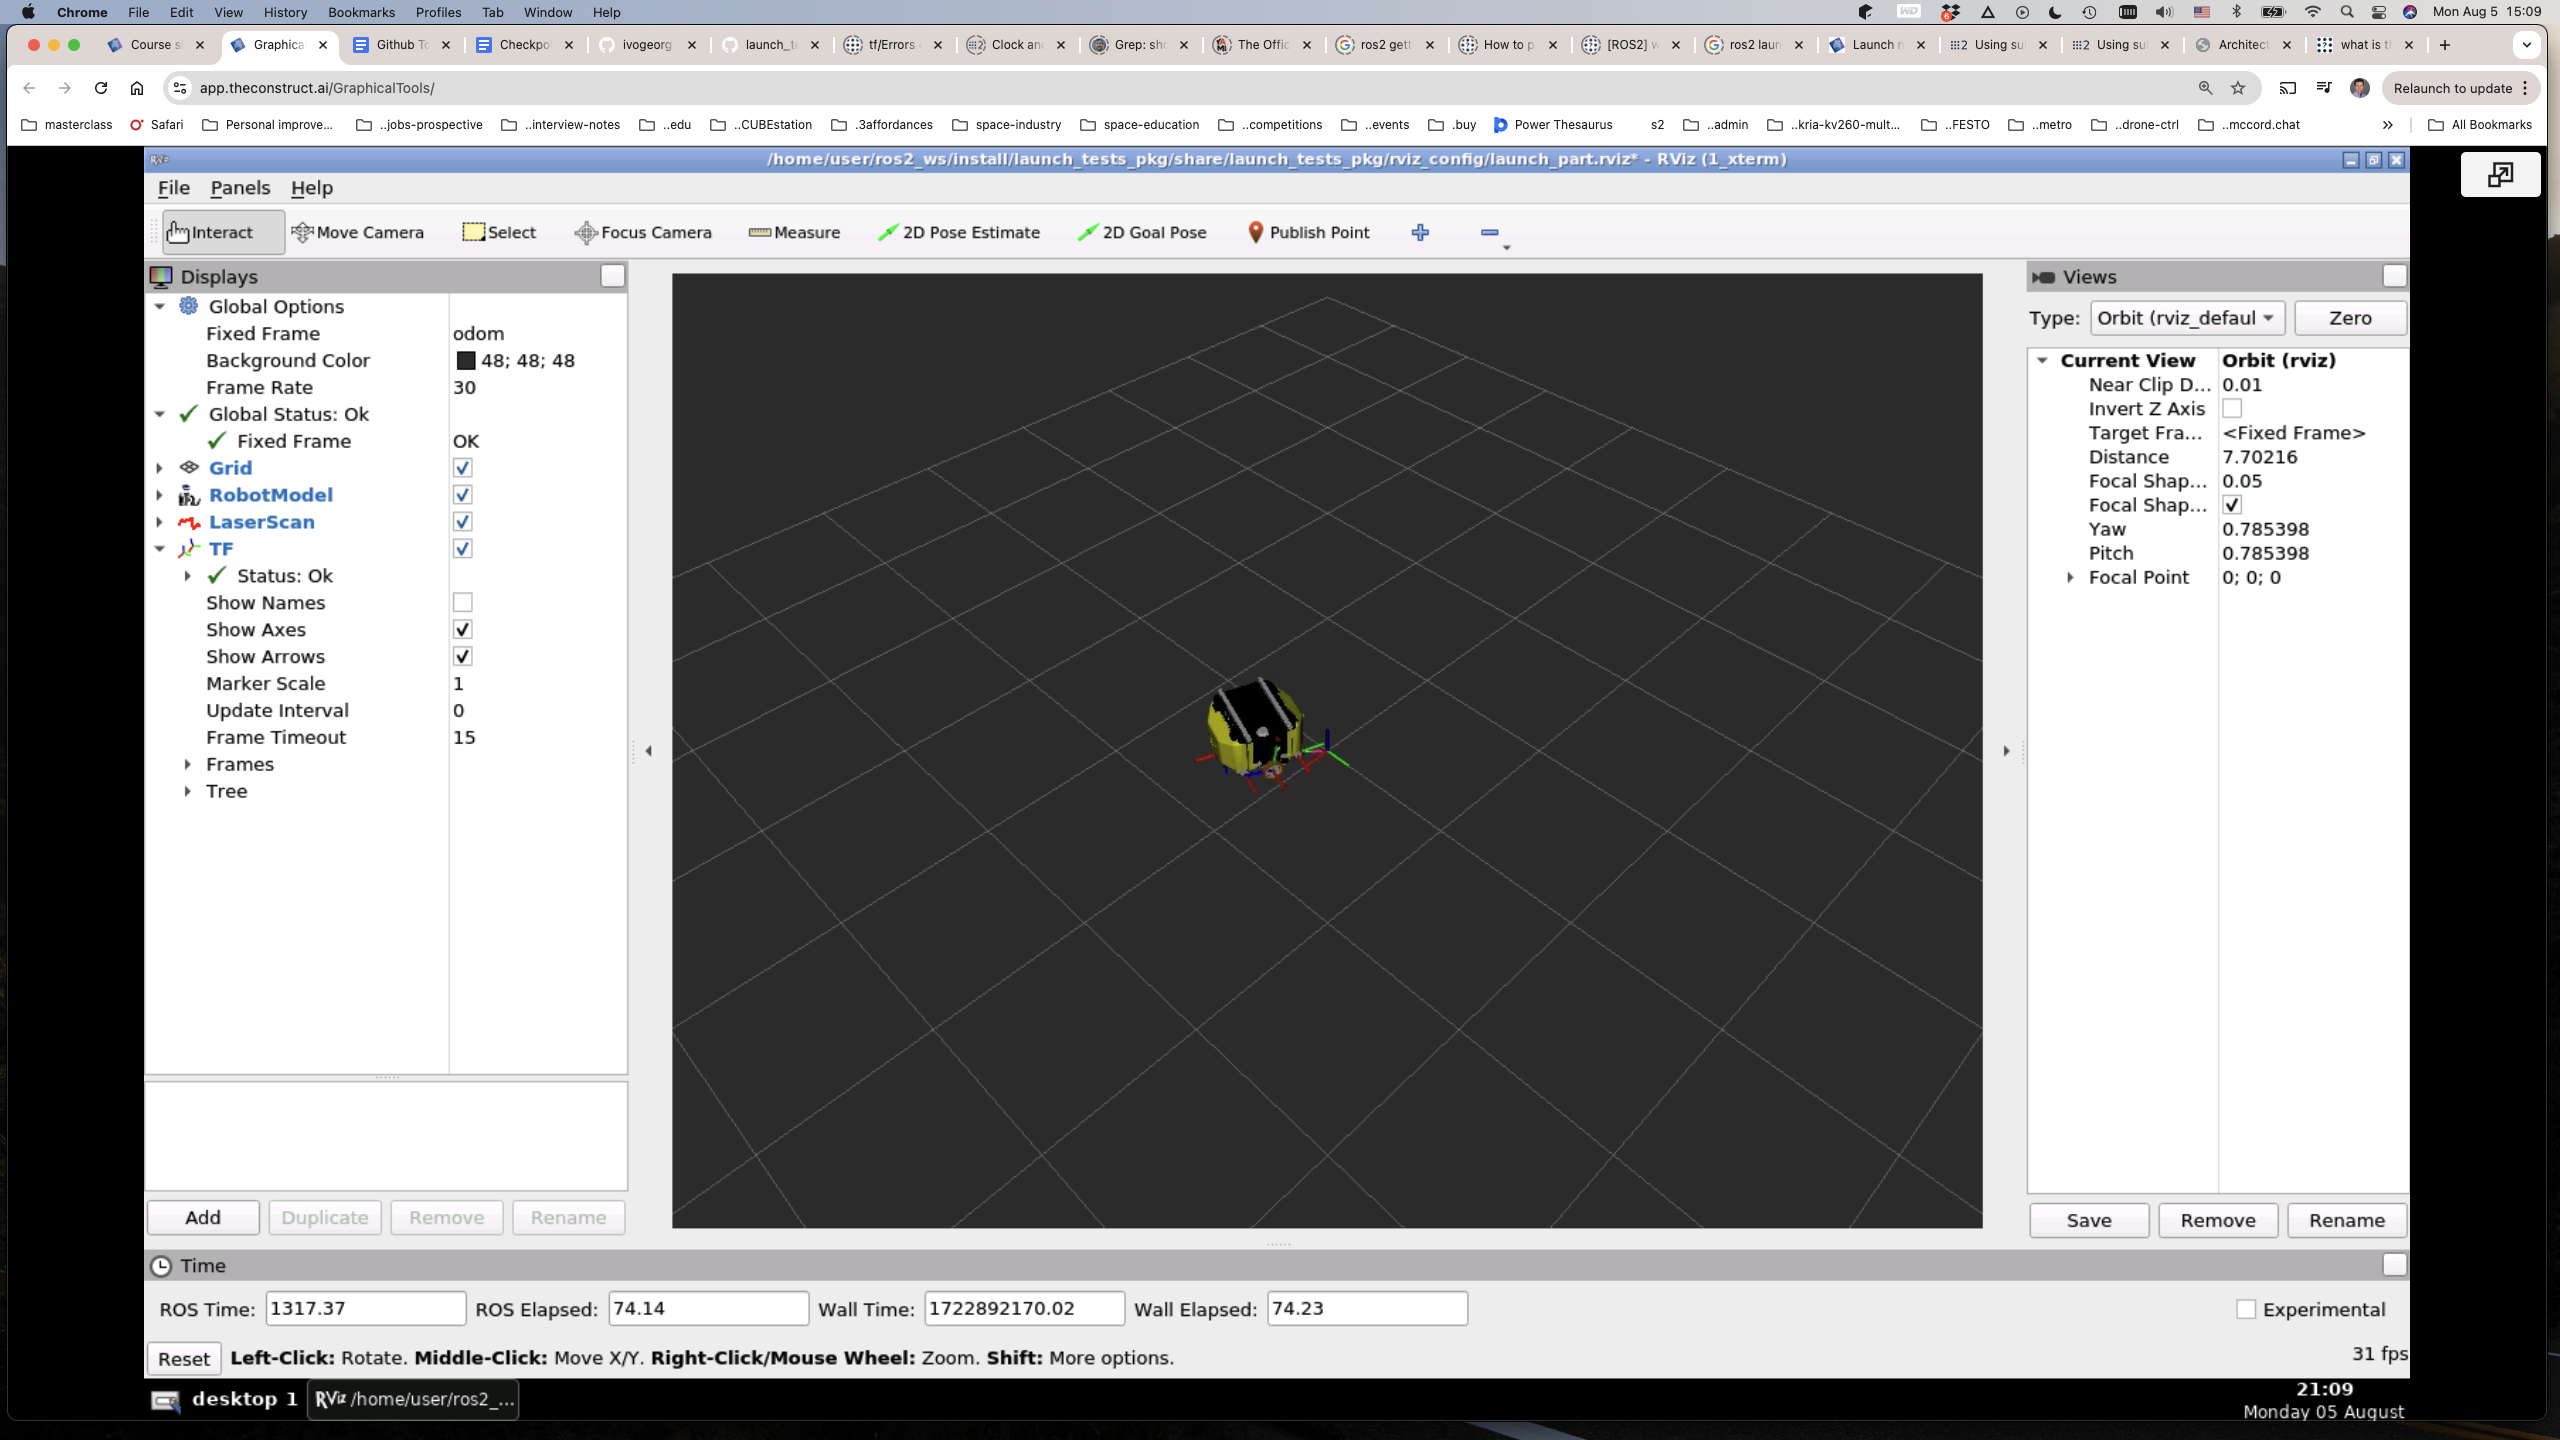This screenshot has height=1440, width=2560.
Task: Click the Move Camera tool
Action: click(x=359, y=230)
